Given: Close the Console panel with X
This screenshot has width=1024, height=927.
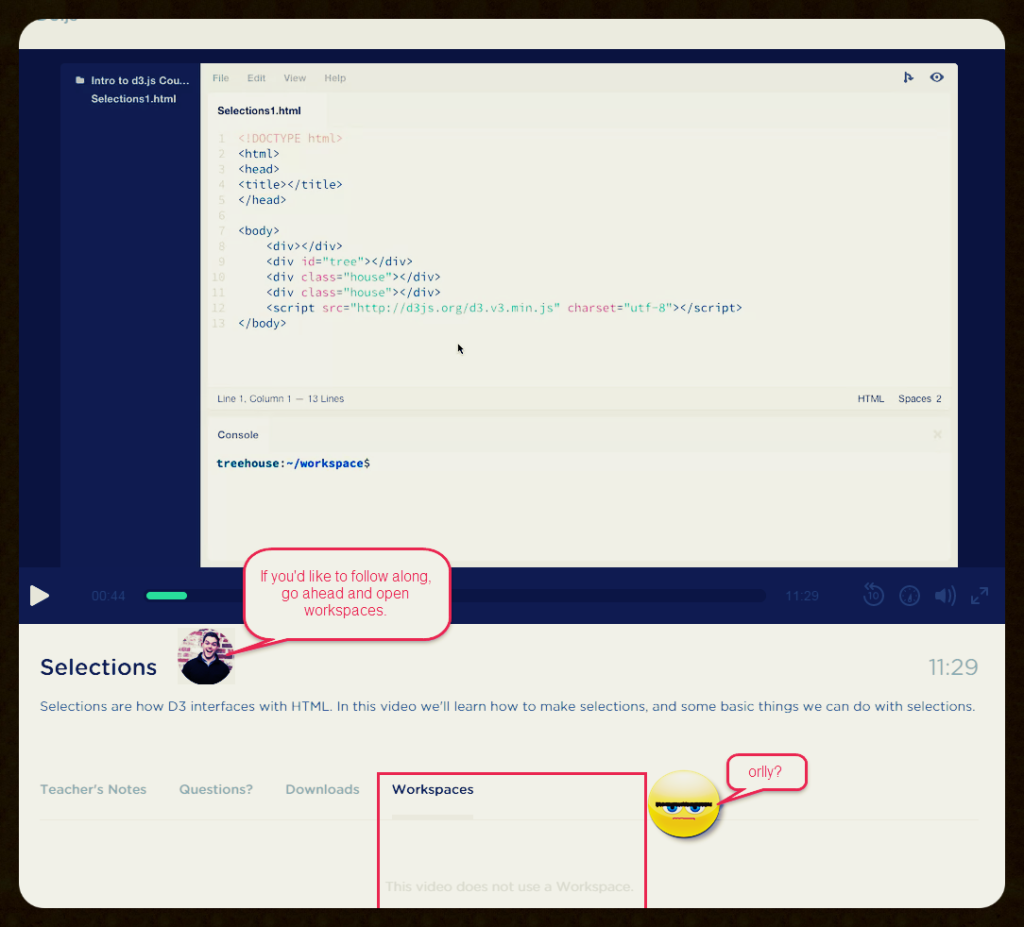Looking at the screenshot, I should click(937, 435).
